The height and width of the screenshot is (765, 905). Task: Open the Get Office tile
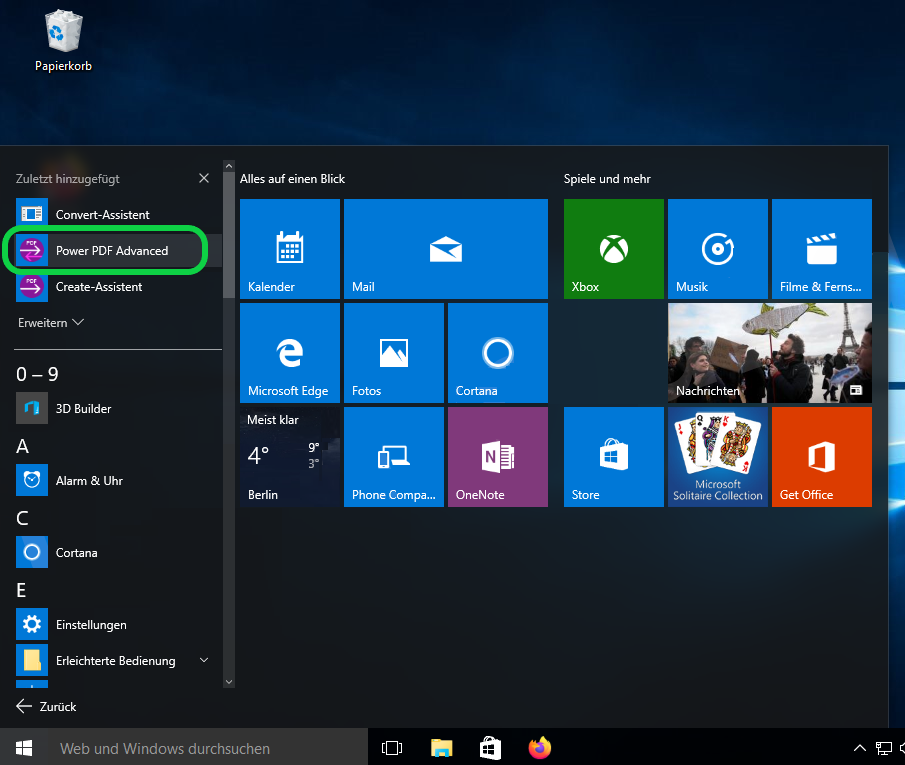point(821,457)
